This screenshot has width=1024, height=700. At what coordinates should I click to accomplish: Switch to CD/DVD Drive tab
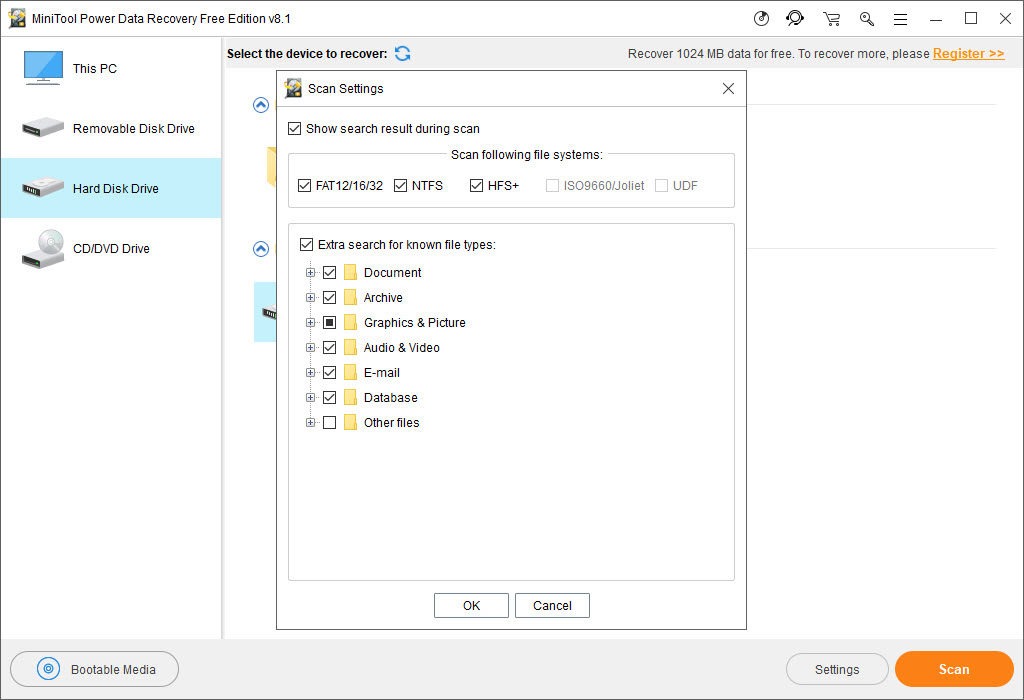click(x=111, y=248)
